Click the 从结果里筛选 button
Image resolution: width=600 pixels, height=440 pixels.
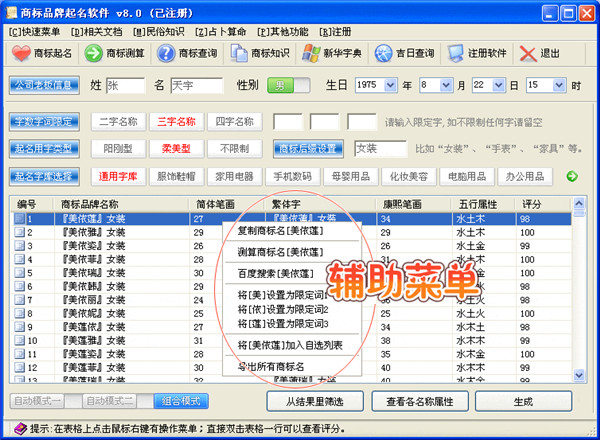[315, 401]
